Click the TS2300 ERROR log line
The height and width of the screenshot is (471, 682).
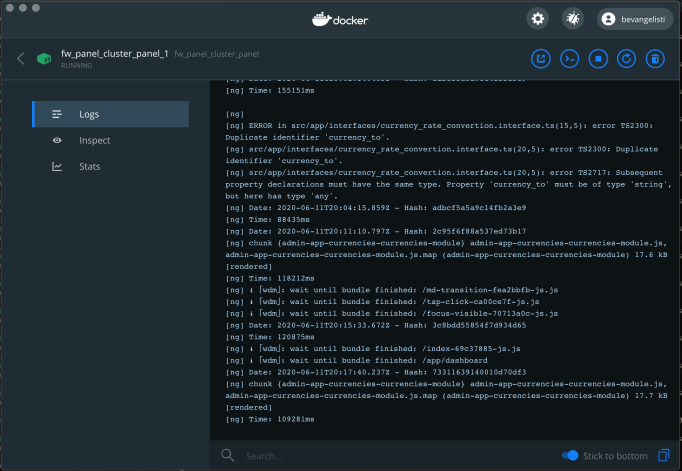(439, 131)
